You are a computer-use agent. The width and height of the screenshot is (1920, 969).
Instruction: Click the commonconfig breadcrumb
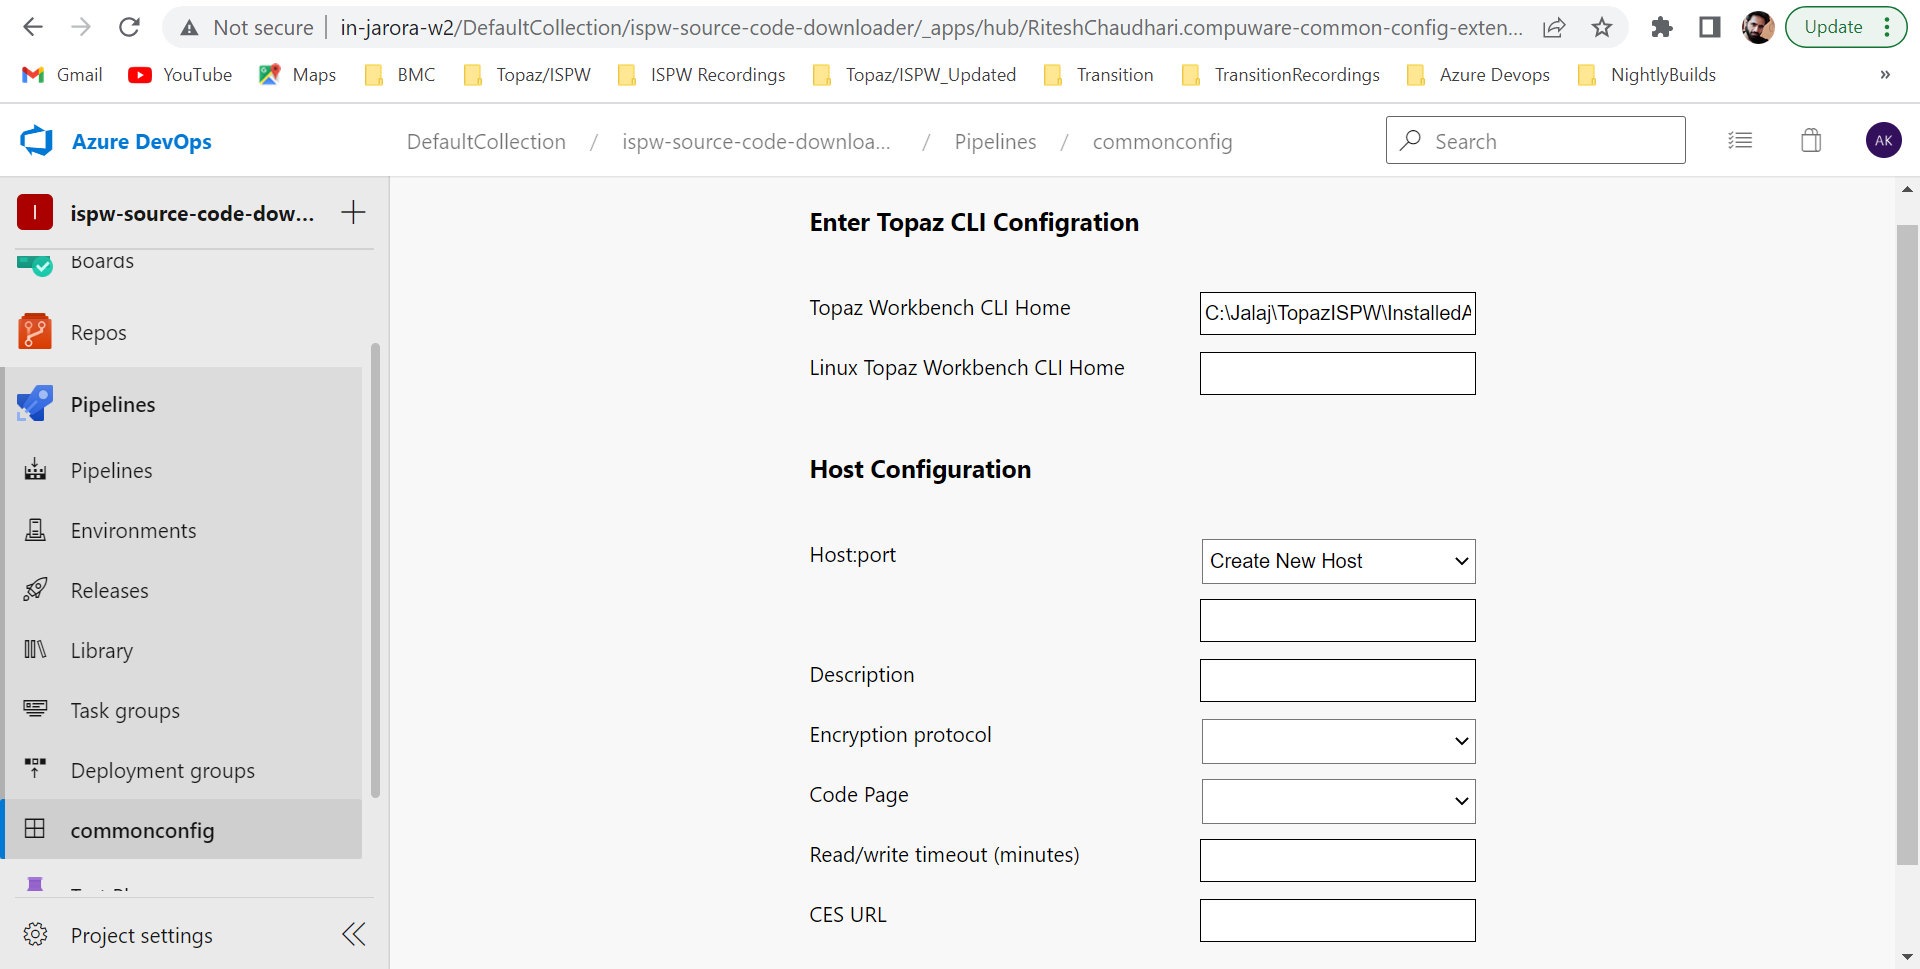point(1162,142)
